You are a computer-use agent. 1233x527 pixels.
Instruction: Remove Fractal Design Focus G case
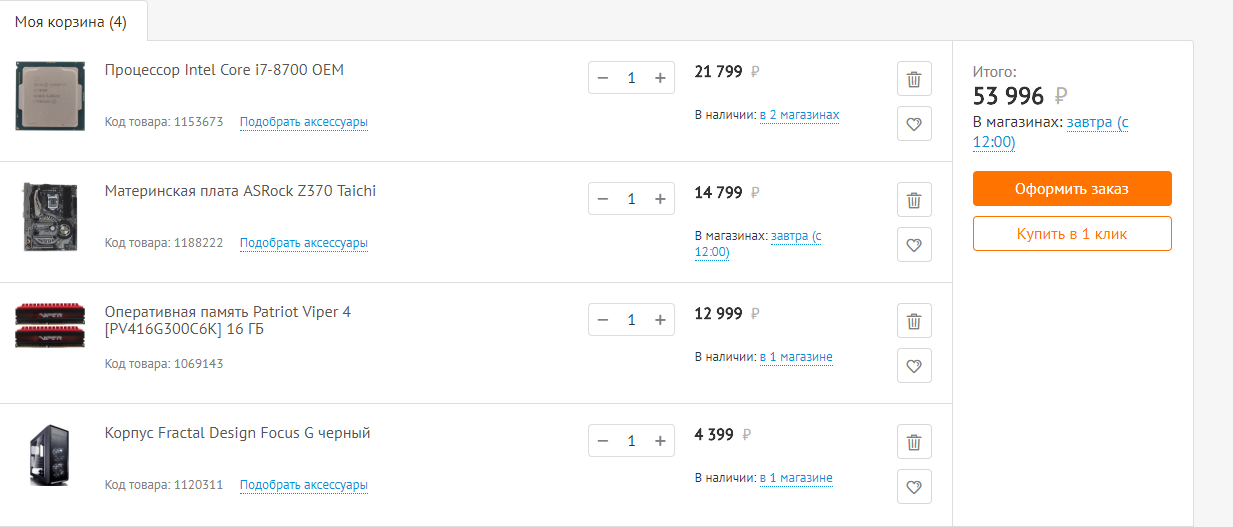(x=914, y=442)
